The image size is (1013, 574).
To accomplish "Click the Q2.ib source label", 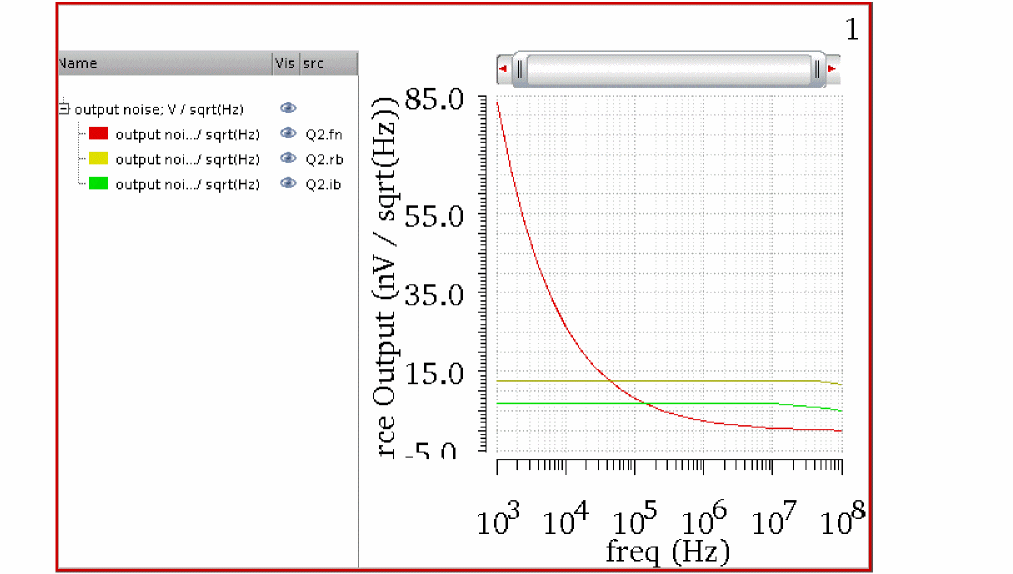I will pos(323,184).
